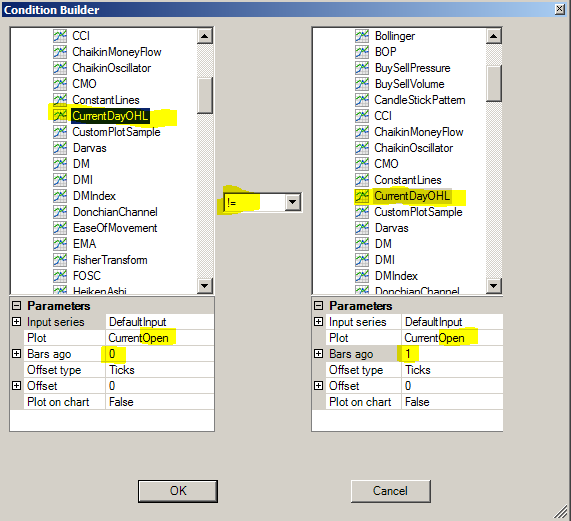Click left Bars ago value field
Image resolution: width=571 pixels, height=521 pixels.
tap(160, 354)
